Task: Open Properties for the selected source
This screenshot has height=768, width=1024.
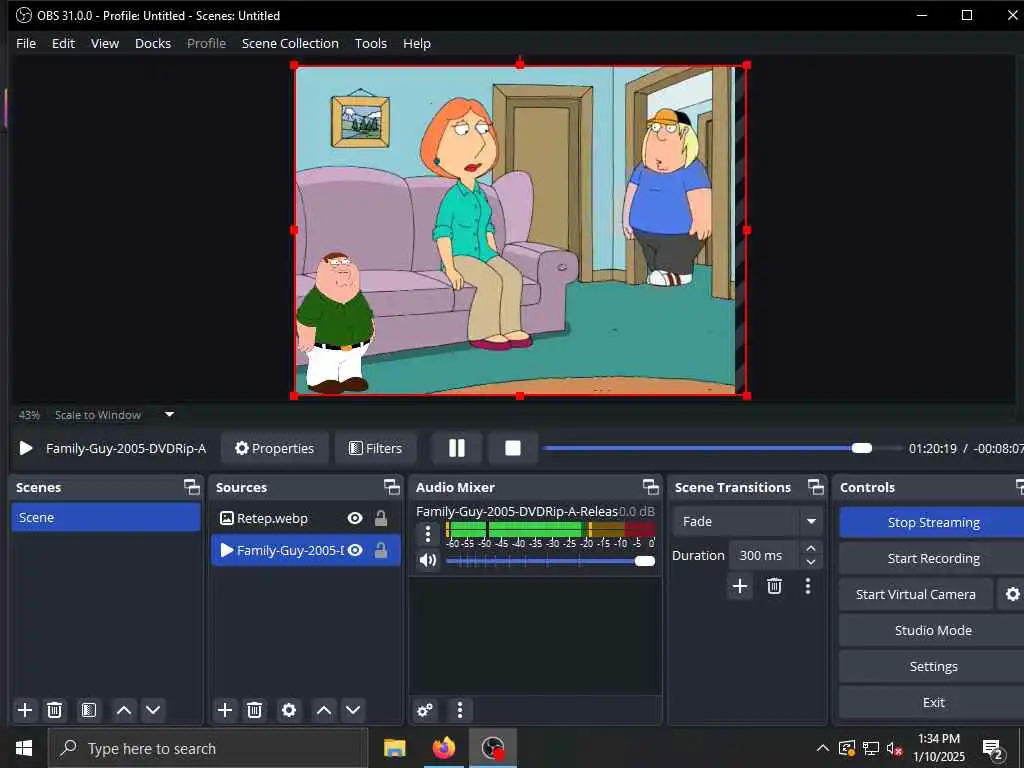Action: (274, 448)
